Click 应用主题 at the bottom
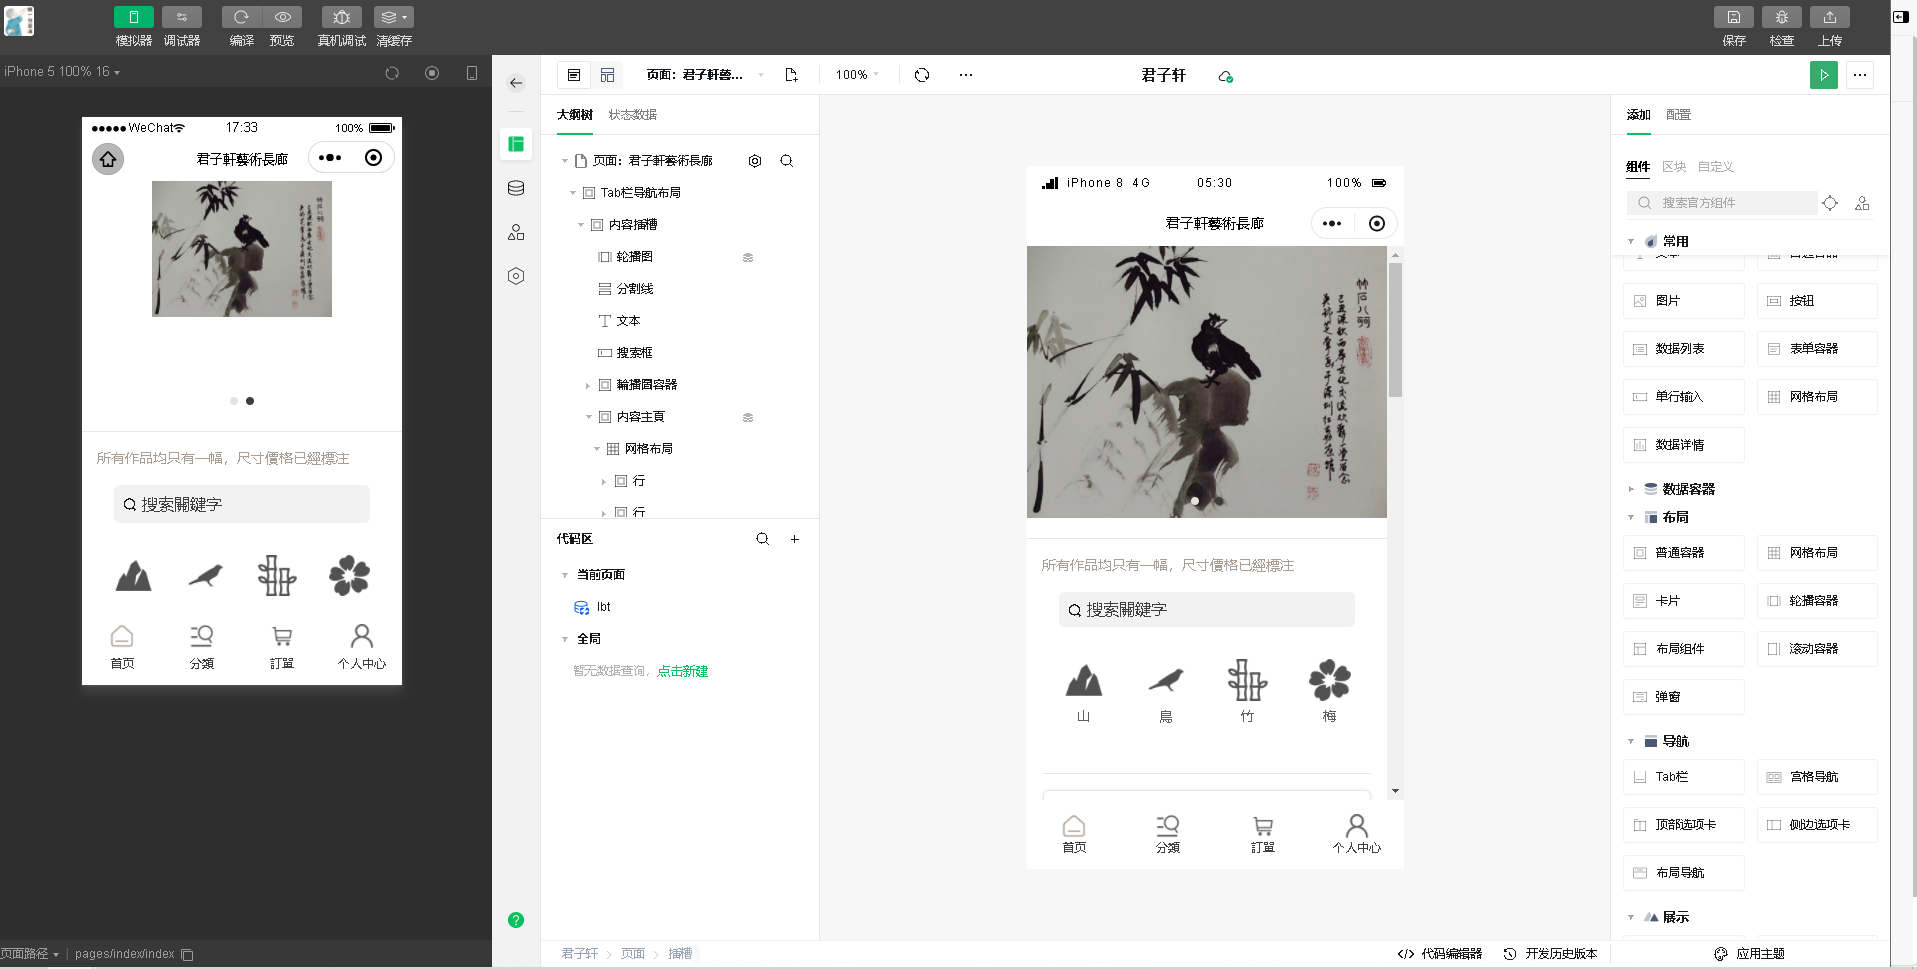 pos(1749,954)
